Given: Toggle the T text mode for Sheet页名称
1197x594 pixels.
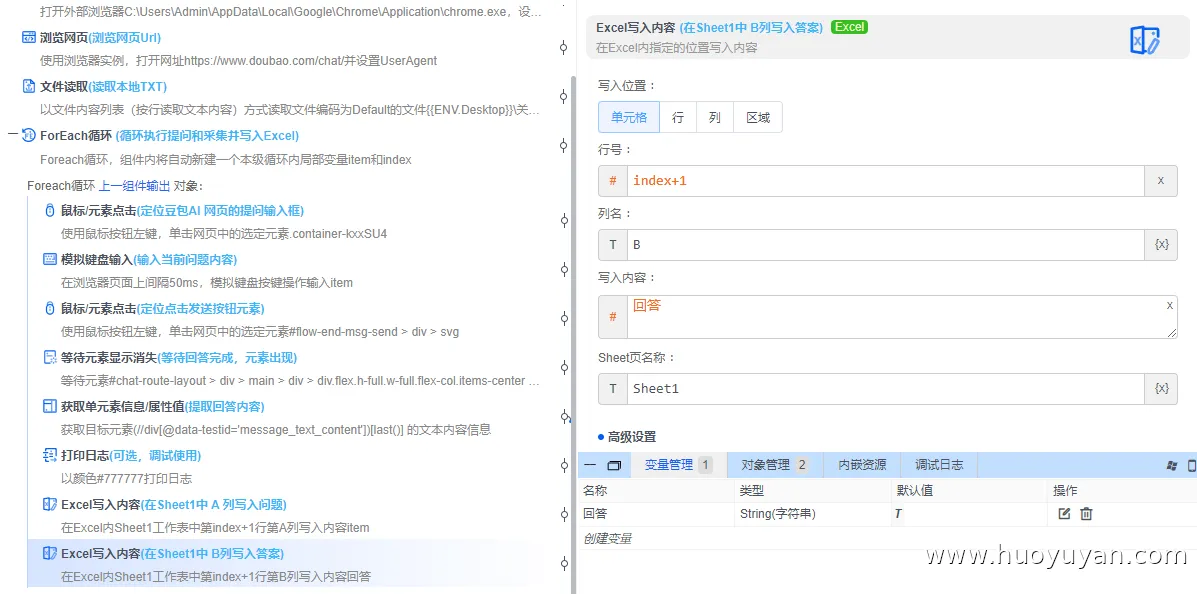Looking at the screenshot, I should click(x=613, y=389).
